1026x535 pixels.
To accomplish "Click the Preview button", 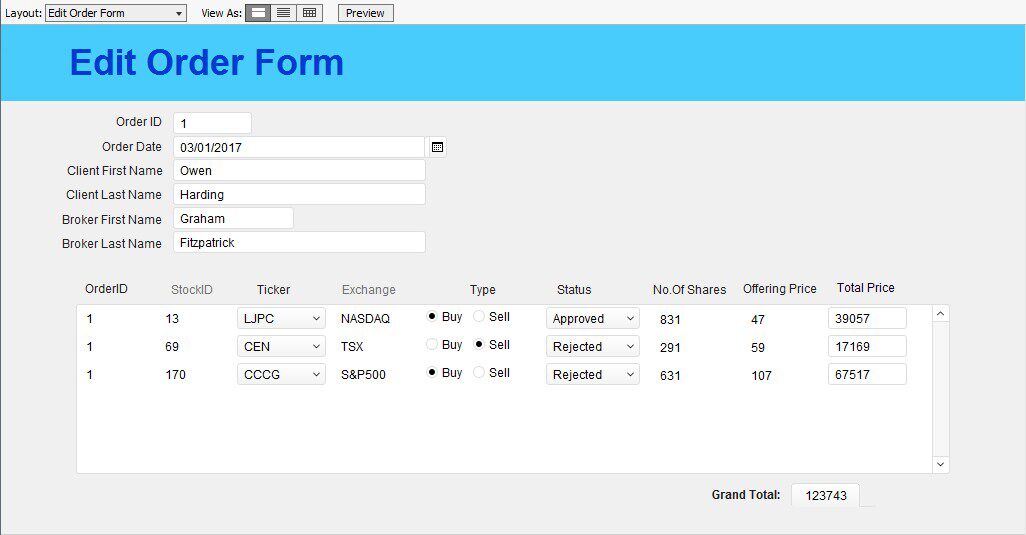I will pyautogui.click(x=365, y=13).
